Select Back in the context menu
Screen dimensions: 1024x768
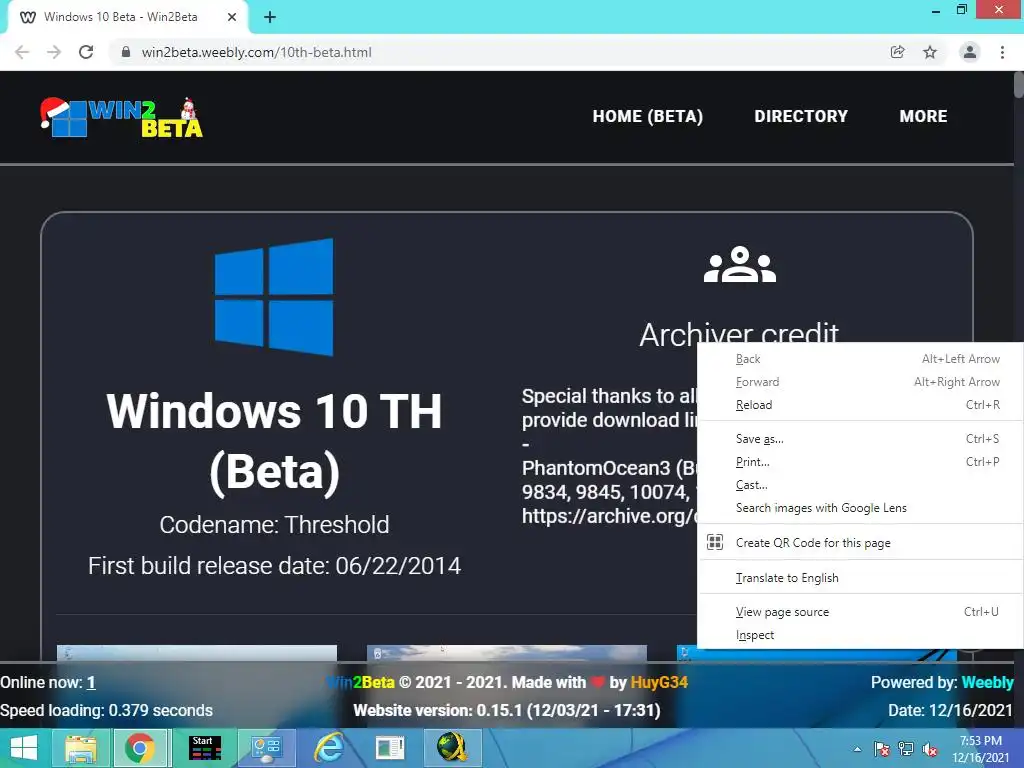(860, 359)
